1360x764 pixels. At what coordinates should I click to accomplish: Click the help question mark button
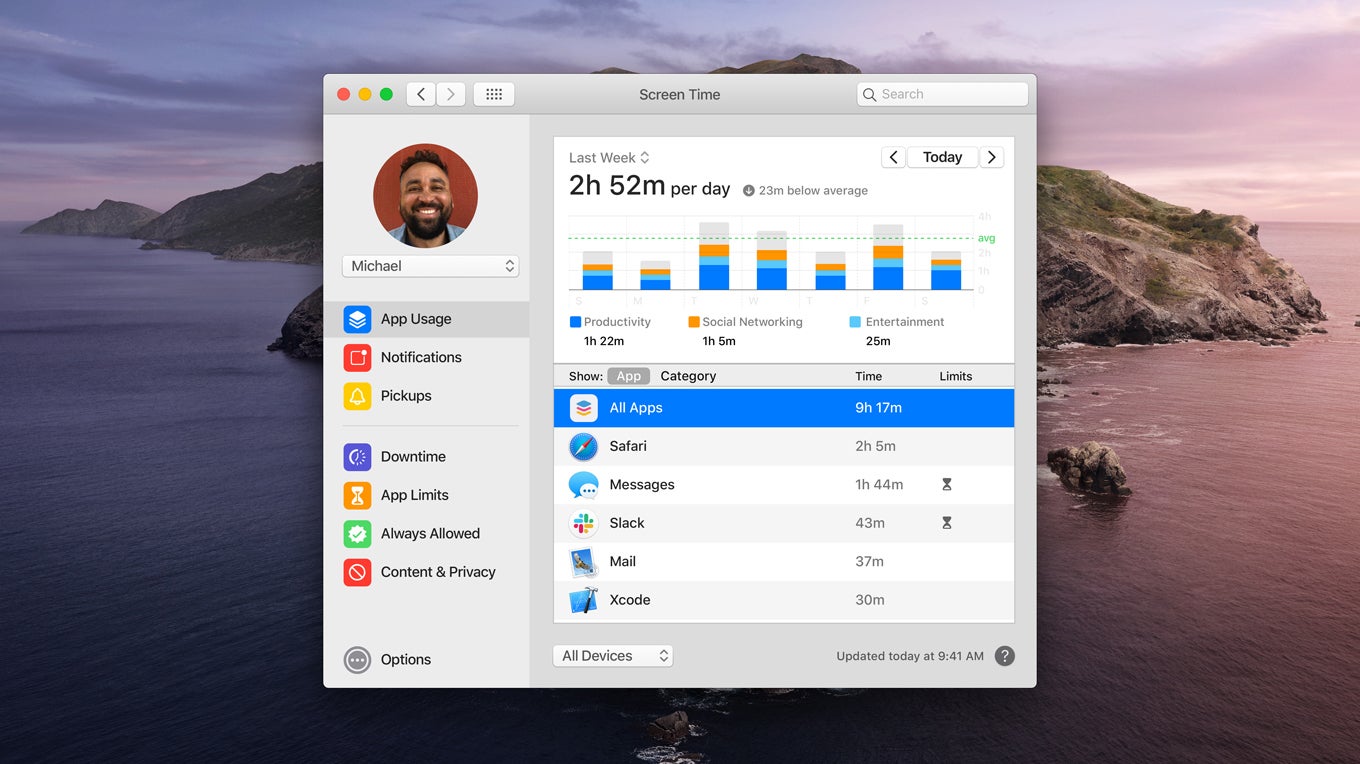[x=1005, y=656]
